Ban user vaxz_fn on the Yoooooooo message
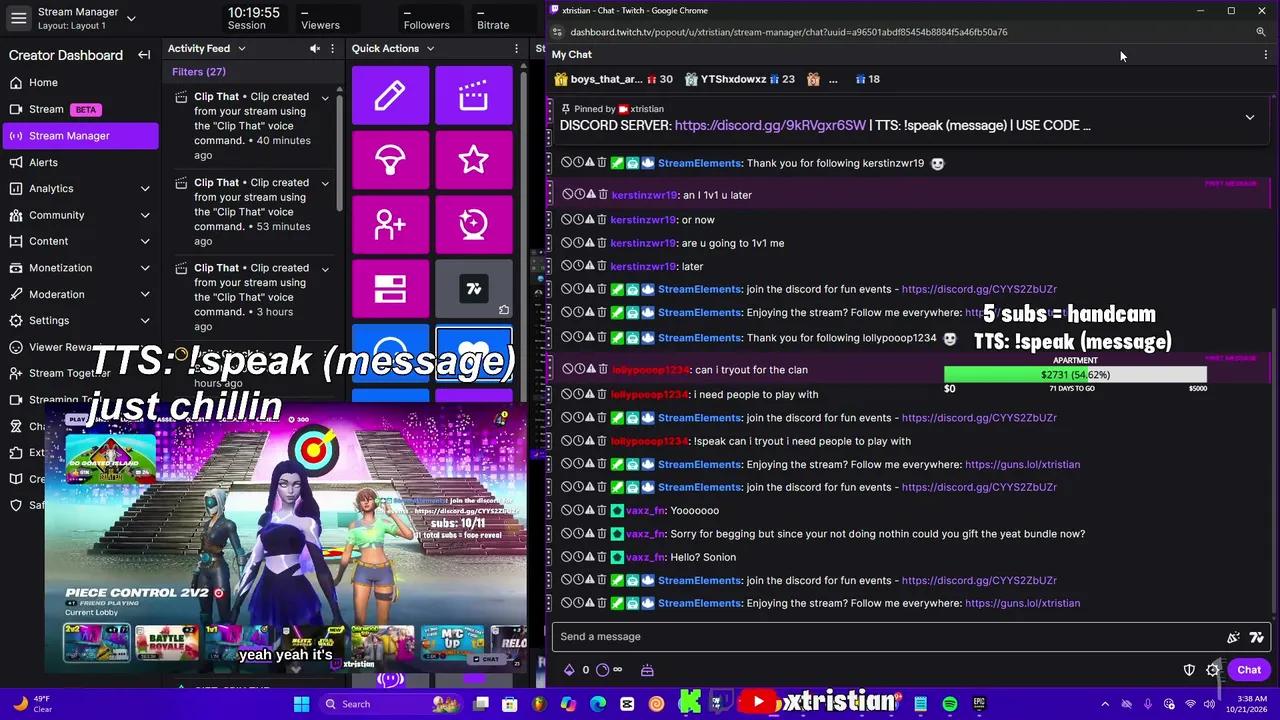This screenshot has width=1280, height=720. click(x=566, y=511)
